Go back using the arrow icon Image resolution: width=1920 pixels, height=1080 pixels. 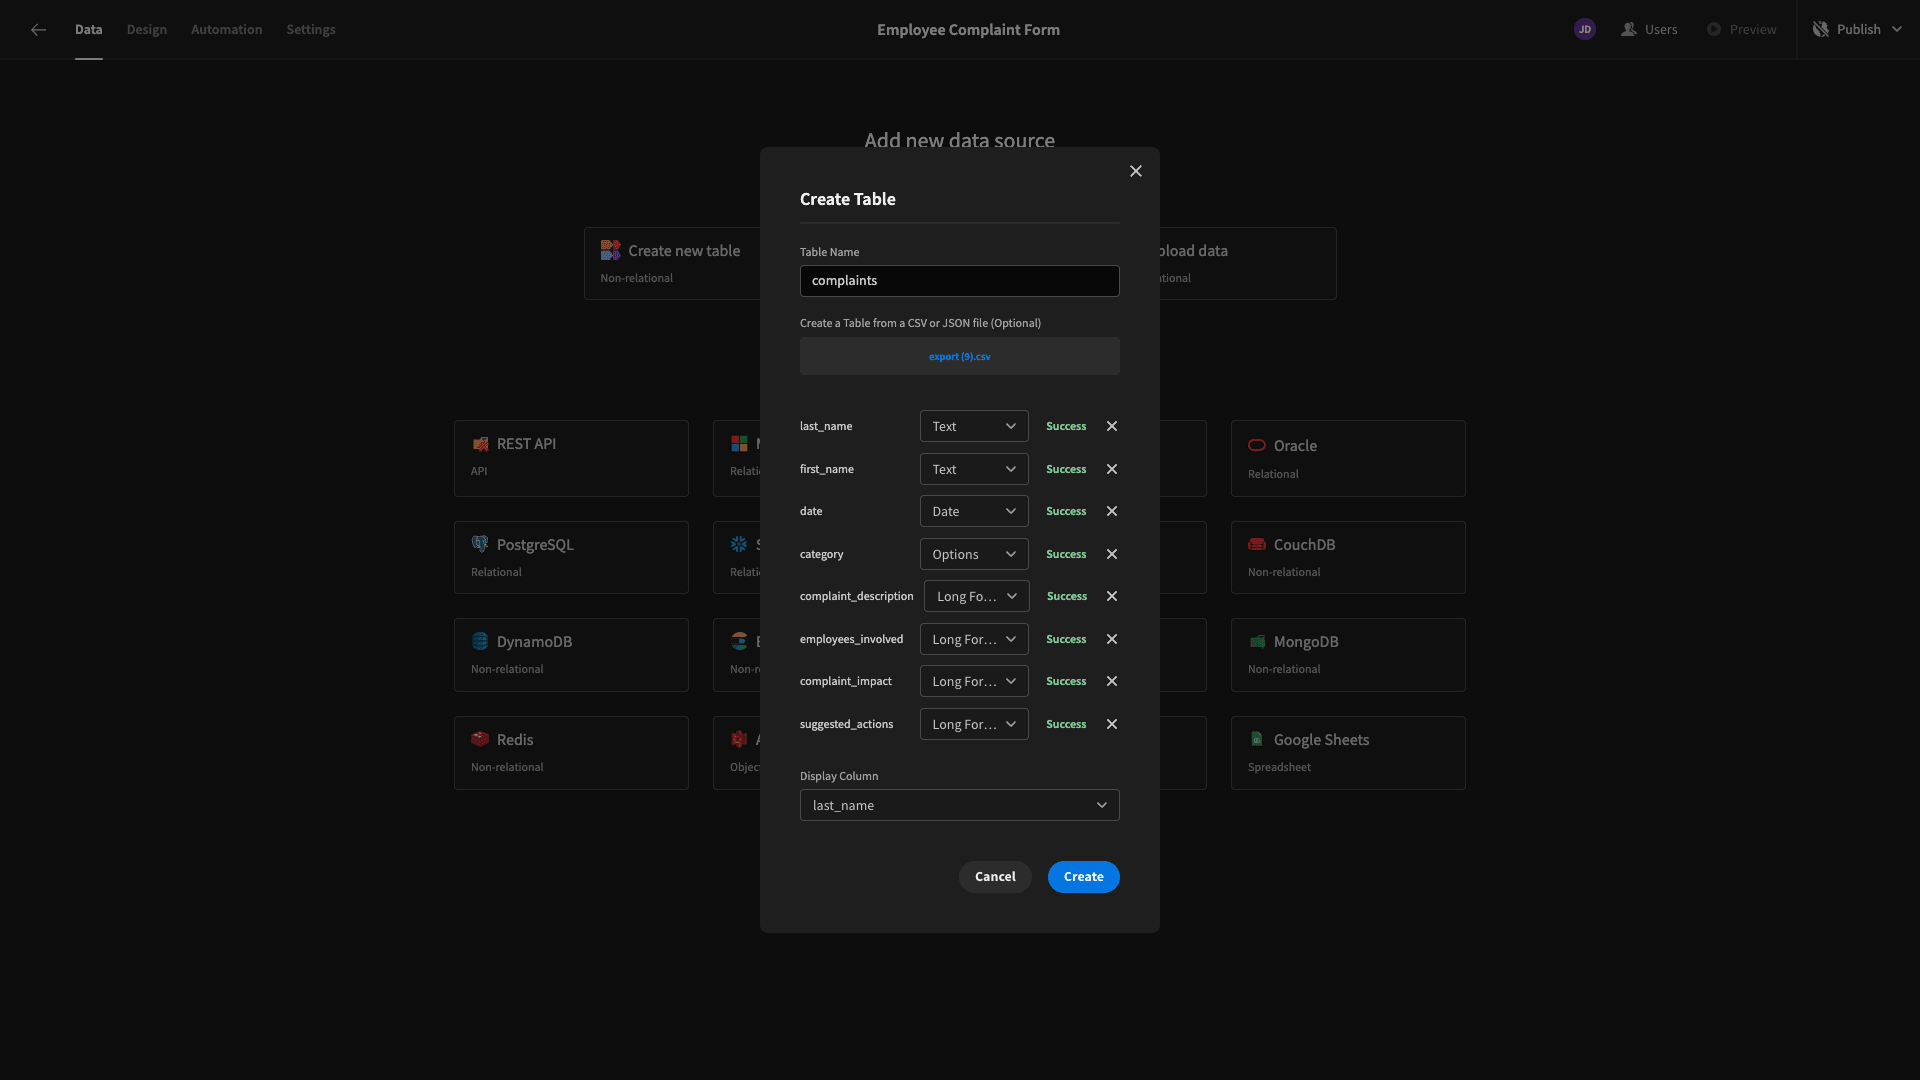point(38,30)
